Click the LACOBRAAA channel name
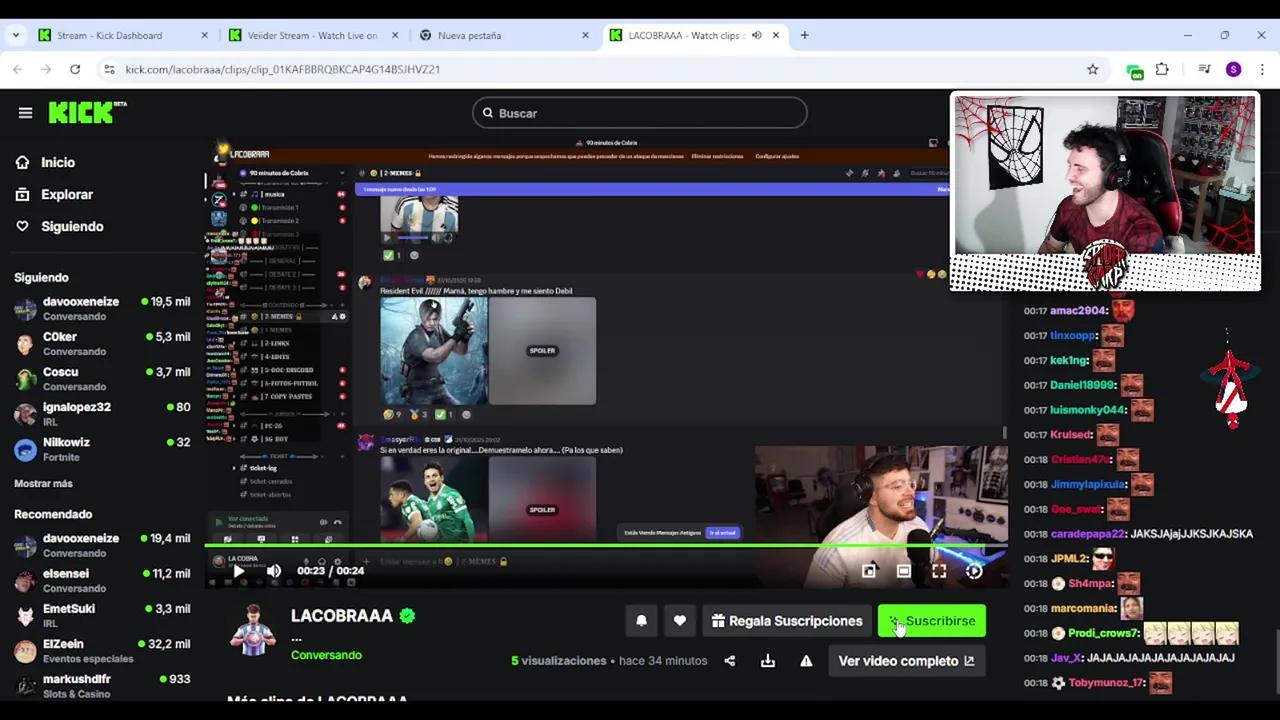The width and height of the screenshot is (1280, 720). [342, 616]
